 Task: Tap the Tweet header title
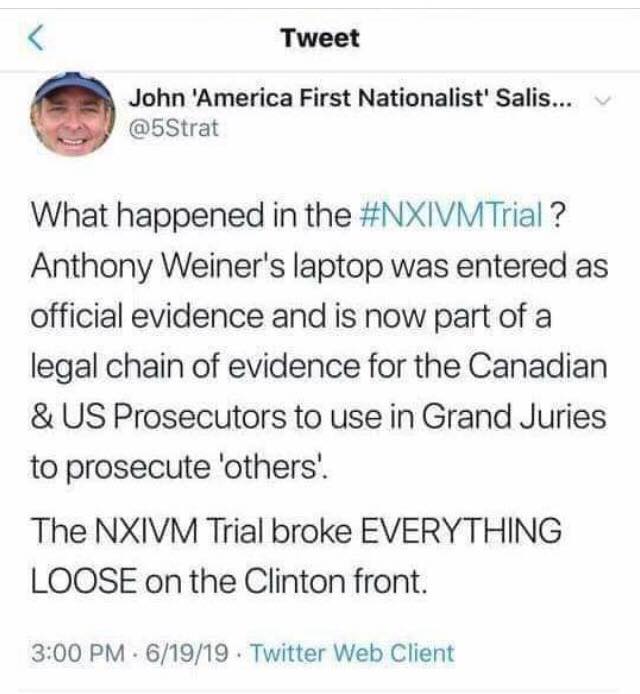(x=319, y=39)
